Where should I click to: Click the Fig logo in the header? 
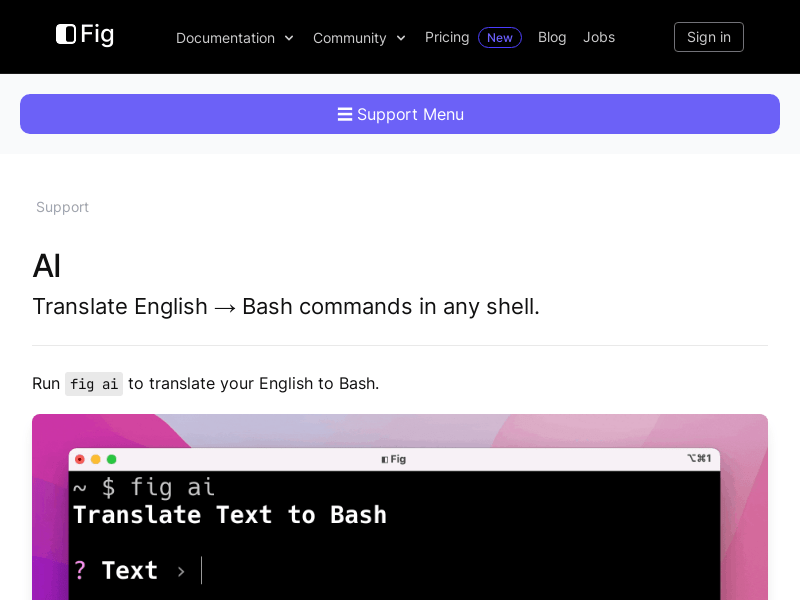pyautogui.click(x=85, y=35)
